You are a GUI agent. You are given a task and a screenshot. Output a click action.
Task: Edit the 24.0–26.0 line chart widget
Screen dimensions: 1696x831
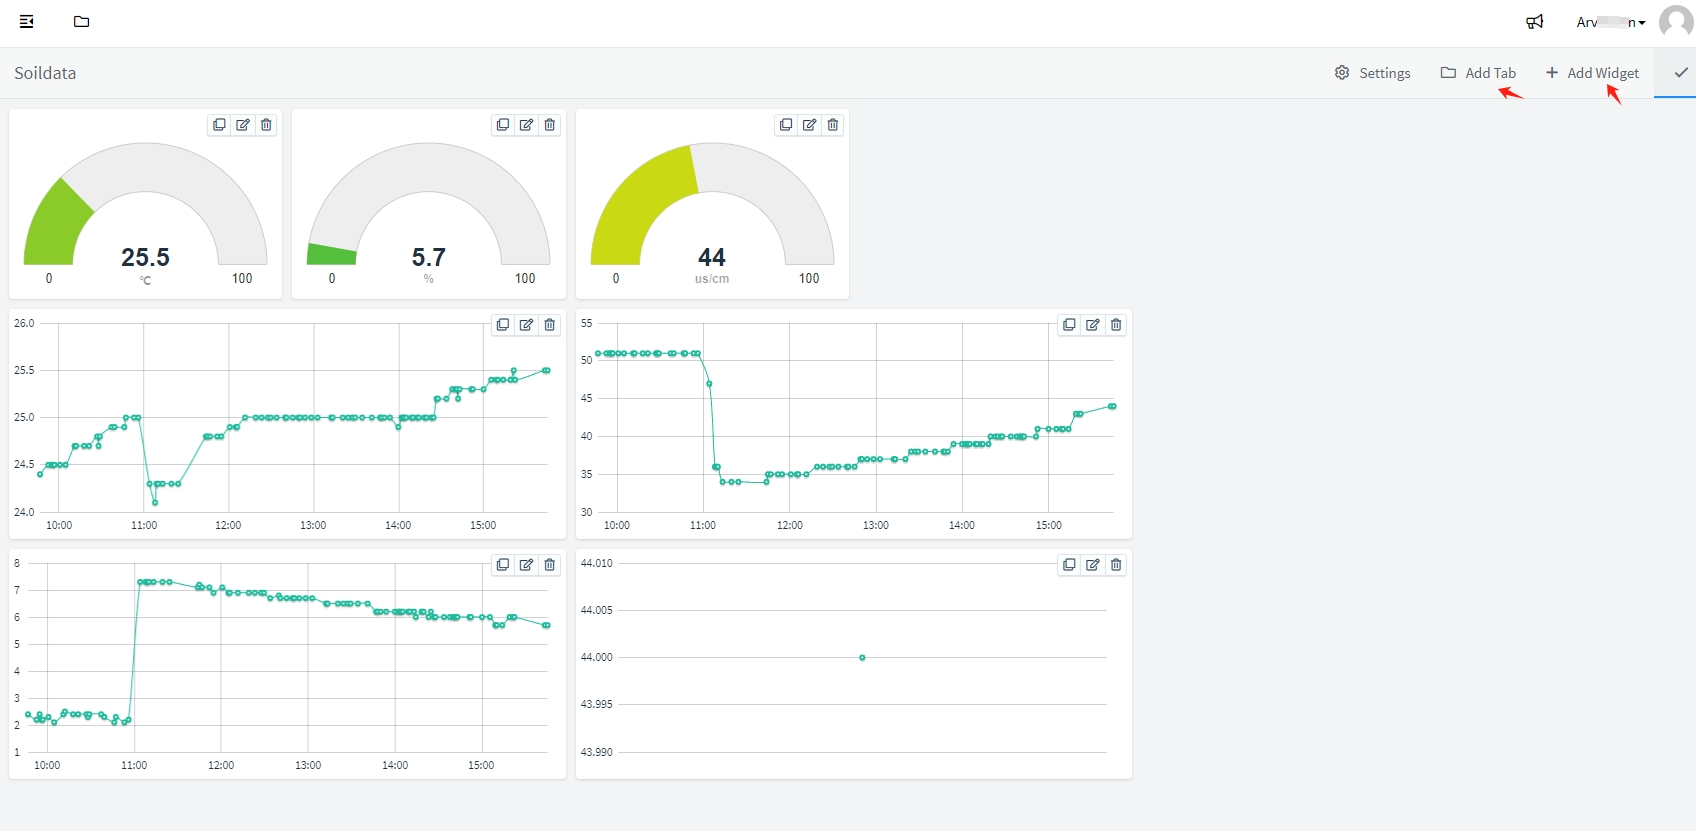526,325
